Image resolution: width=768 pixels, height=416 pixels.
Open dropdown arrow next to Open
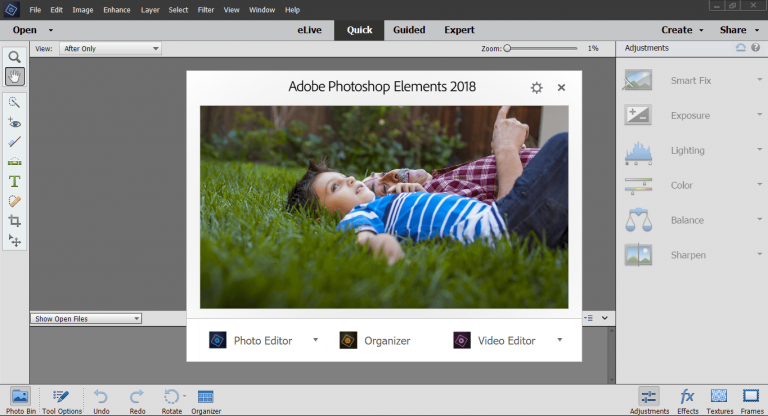coord(50,30)
